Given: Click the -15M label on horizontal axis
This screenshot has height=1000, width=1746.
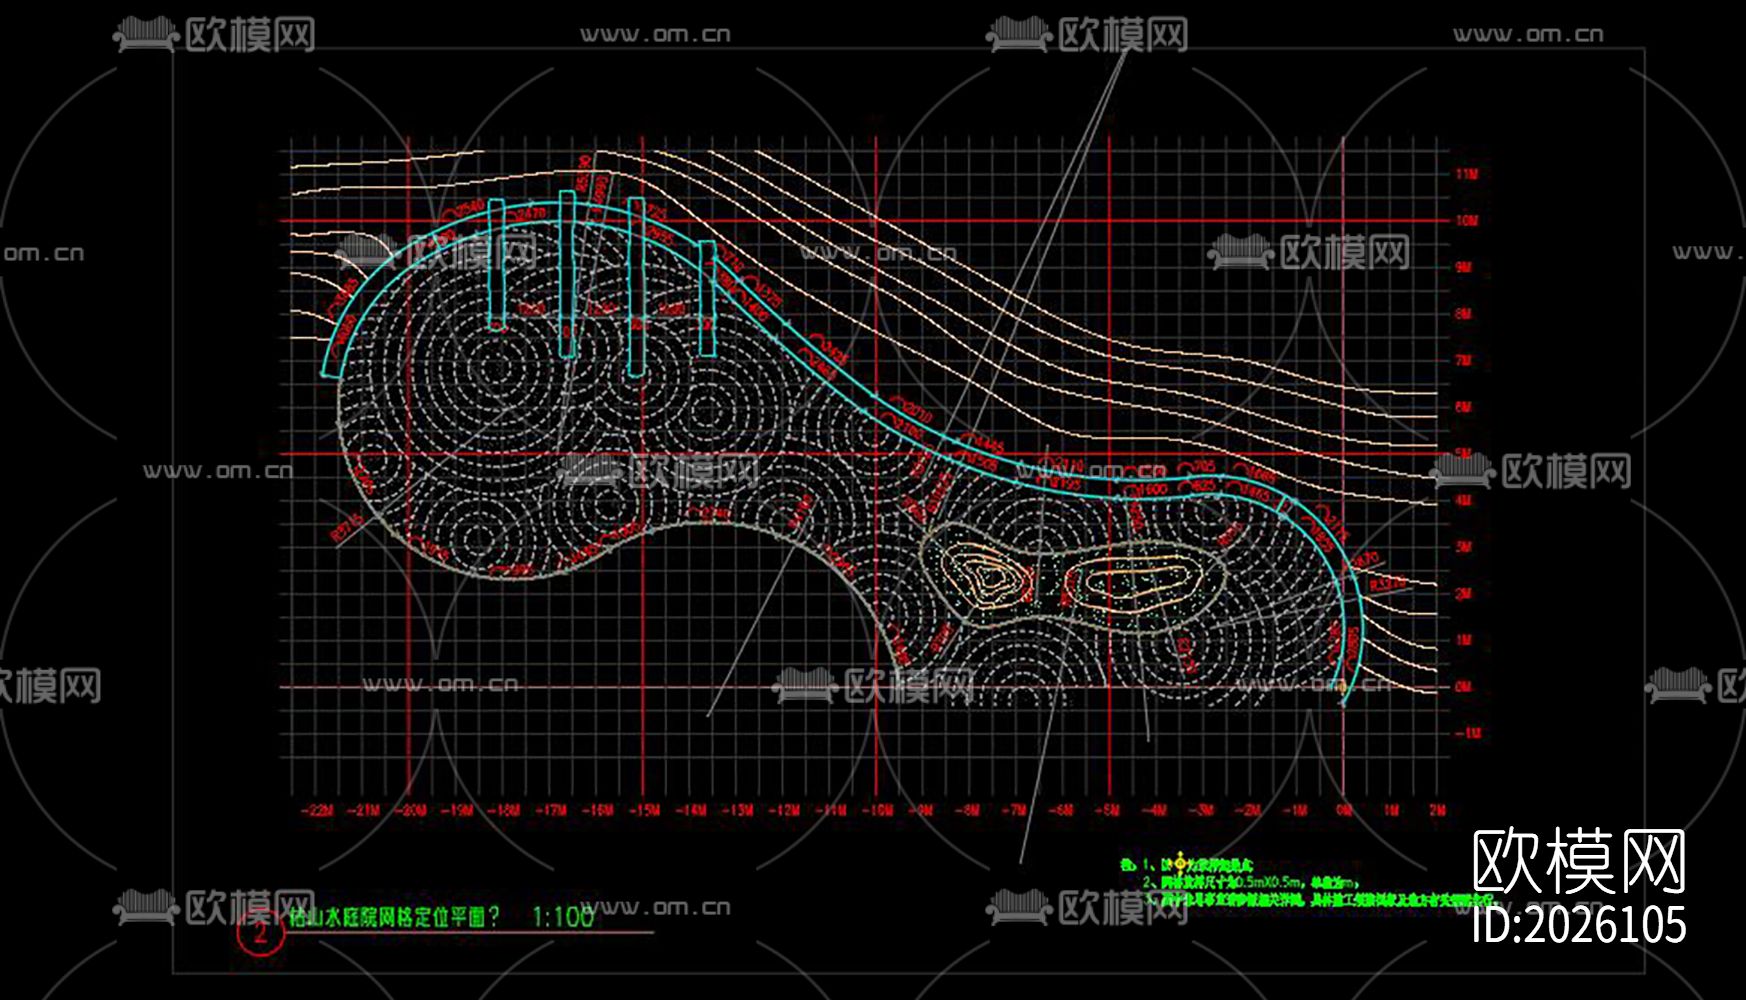Looking at the screenshot, I should click(x=644, y=810).
